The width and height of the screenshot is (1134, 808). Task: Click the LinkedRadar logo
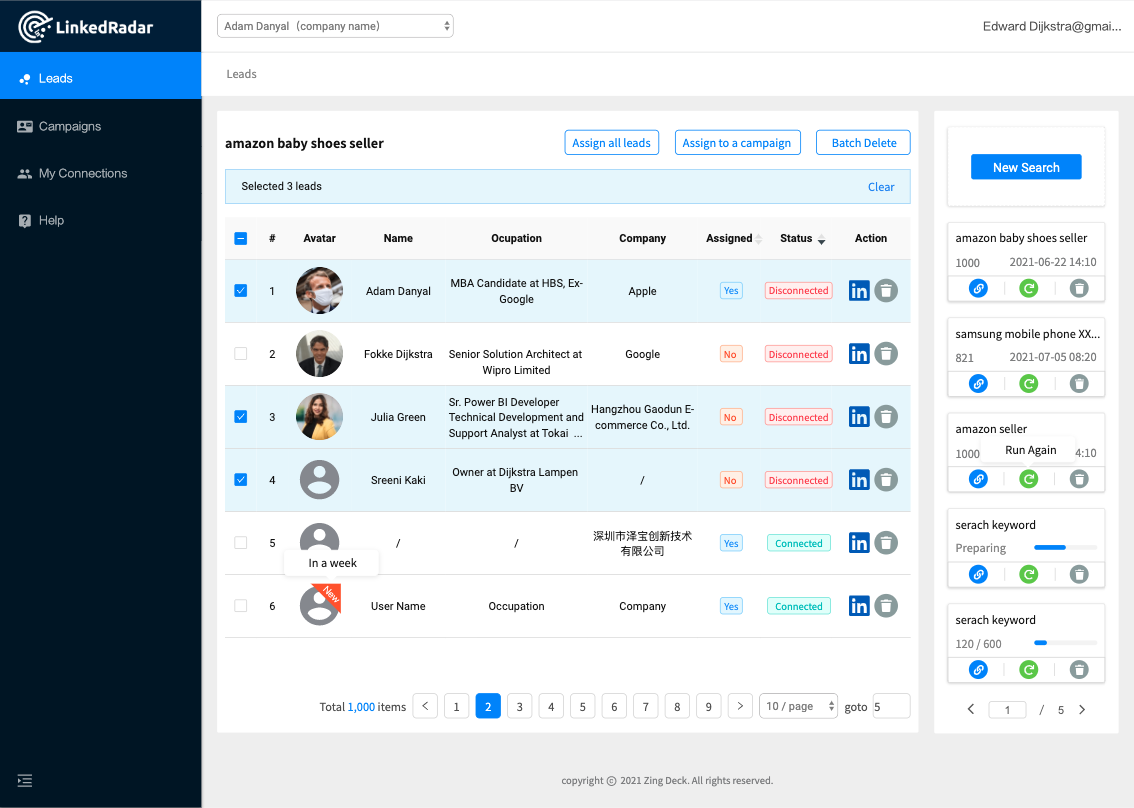tap(85, 27)
